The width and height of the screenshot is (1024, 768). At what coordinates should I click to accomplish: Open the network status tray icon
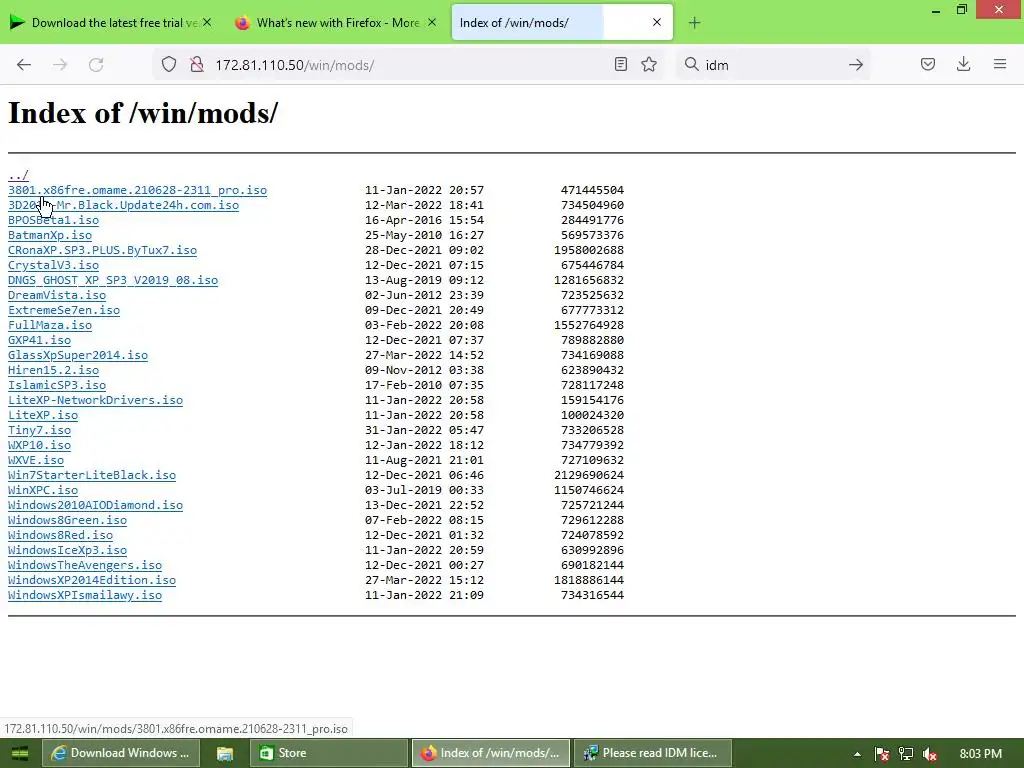coord(906,754)
